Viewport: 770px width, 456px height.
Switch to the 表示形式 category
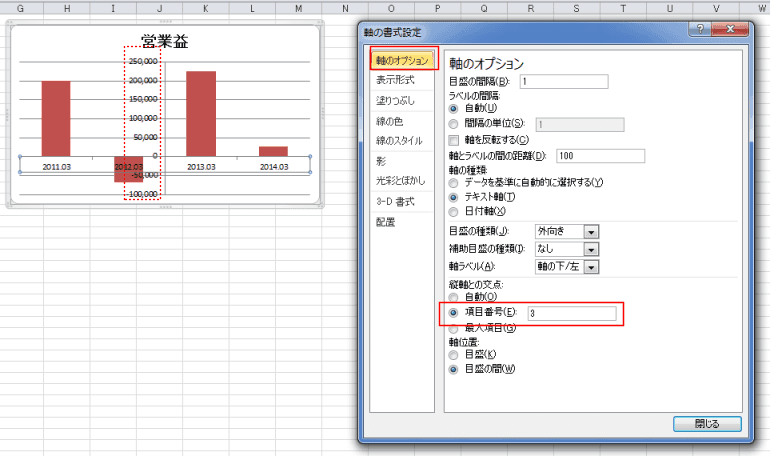(x=395, y=80)
